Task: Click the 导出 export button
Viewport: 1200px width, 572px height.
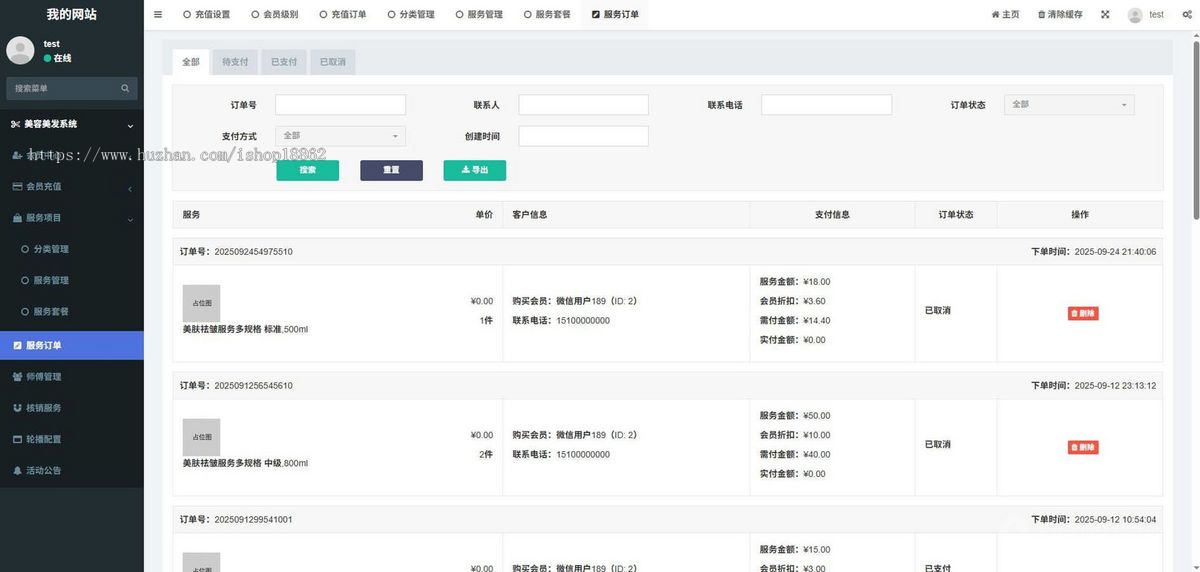Action: [x=475, y=170]
